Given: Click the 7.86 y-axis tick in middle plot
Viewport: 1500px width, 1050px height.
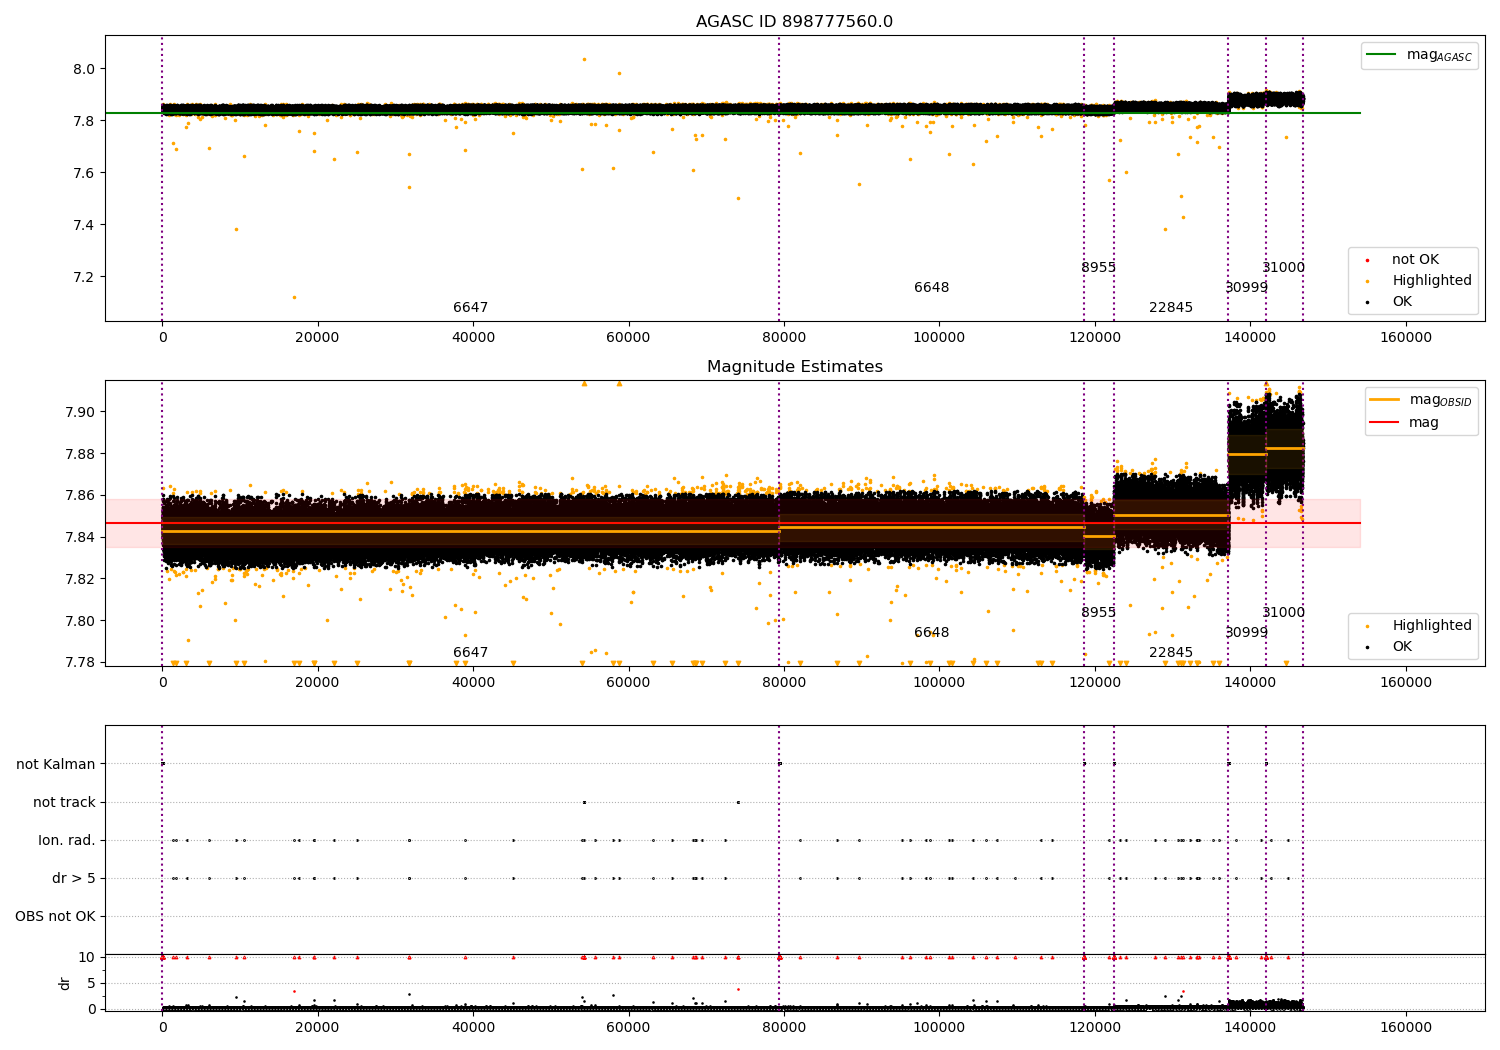Looking at the screenshot, I should coord(81,496).
